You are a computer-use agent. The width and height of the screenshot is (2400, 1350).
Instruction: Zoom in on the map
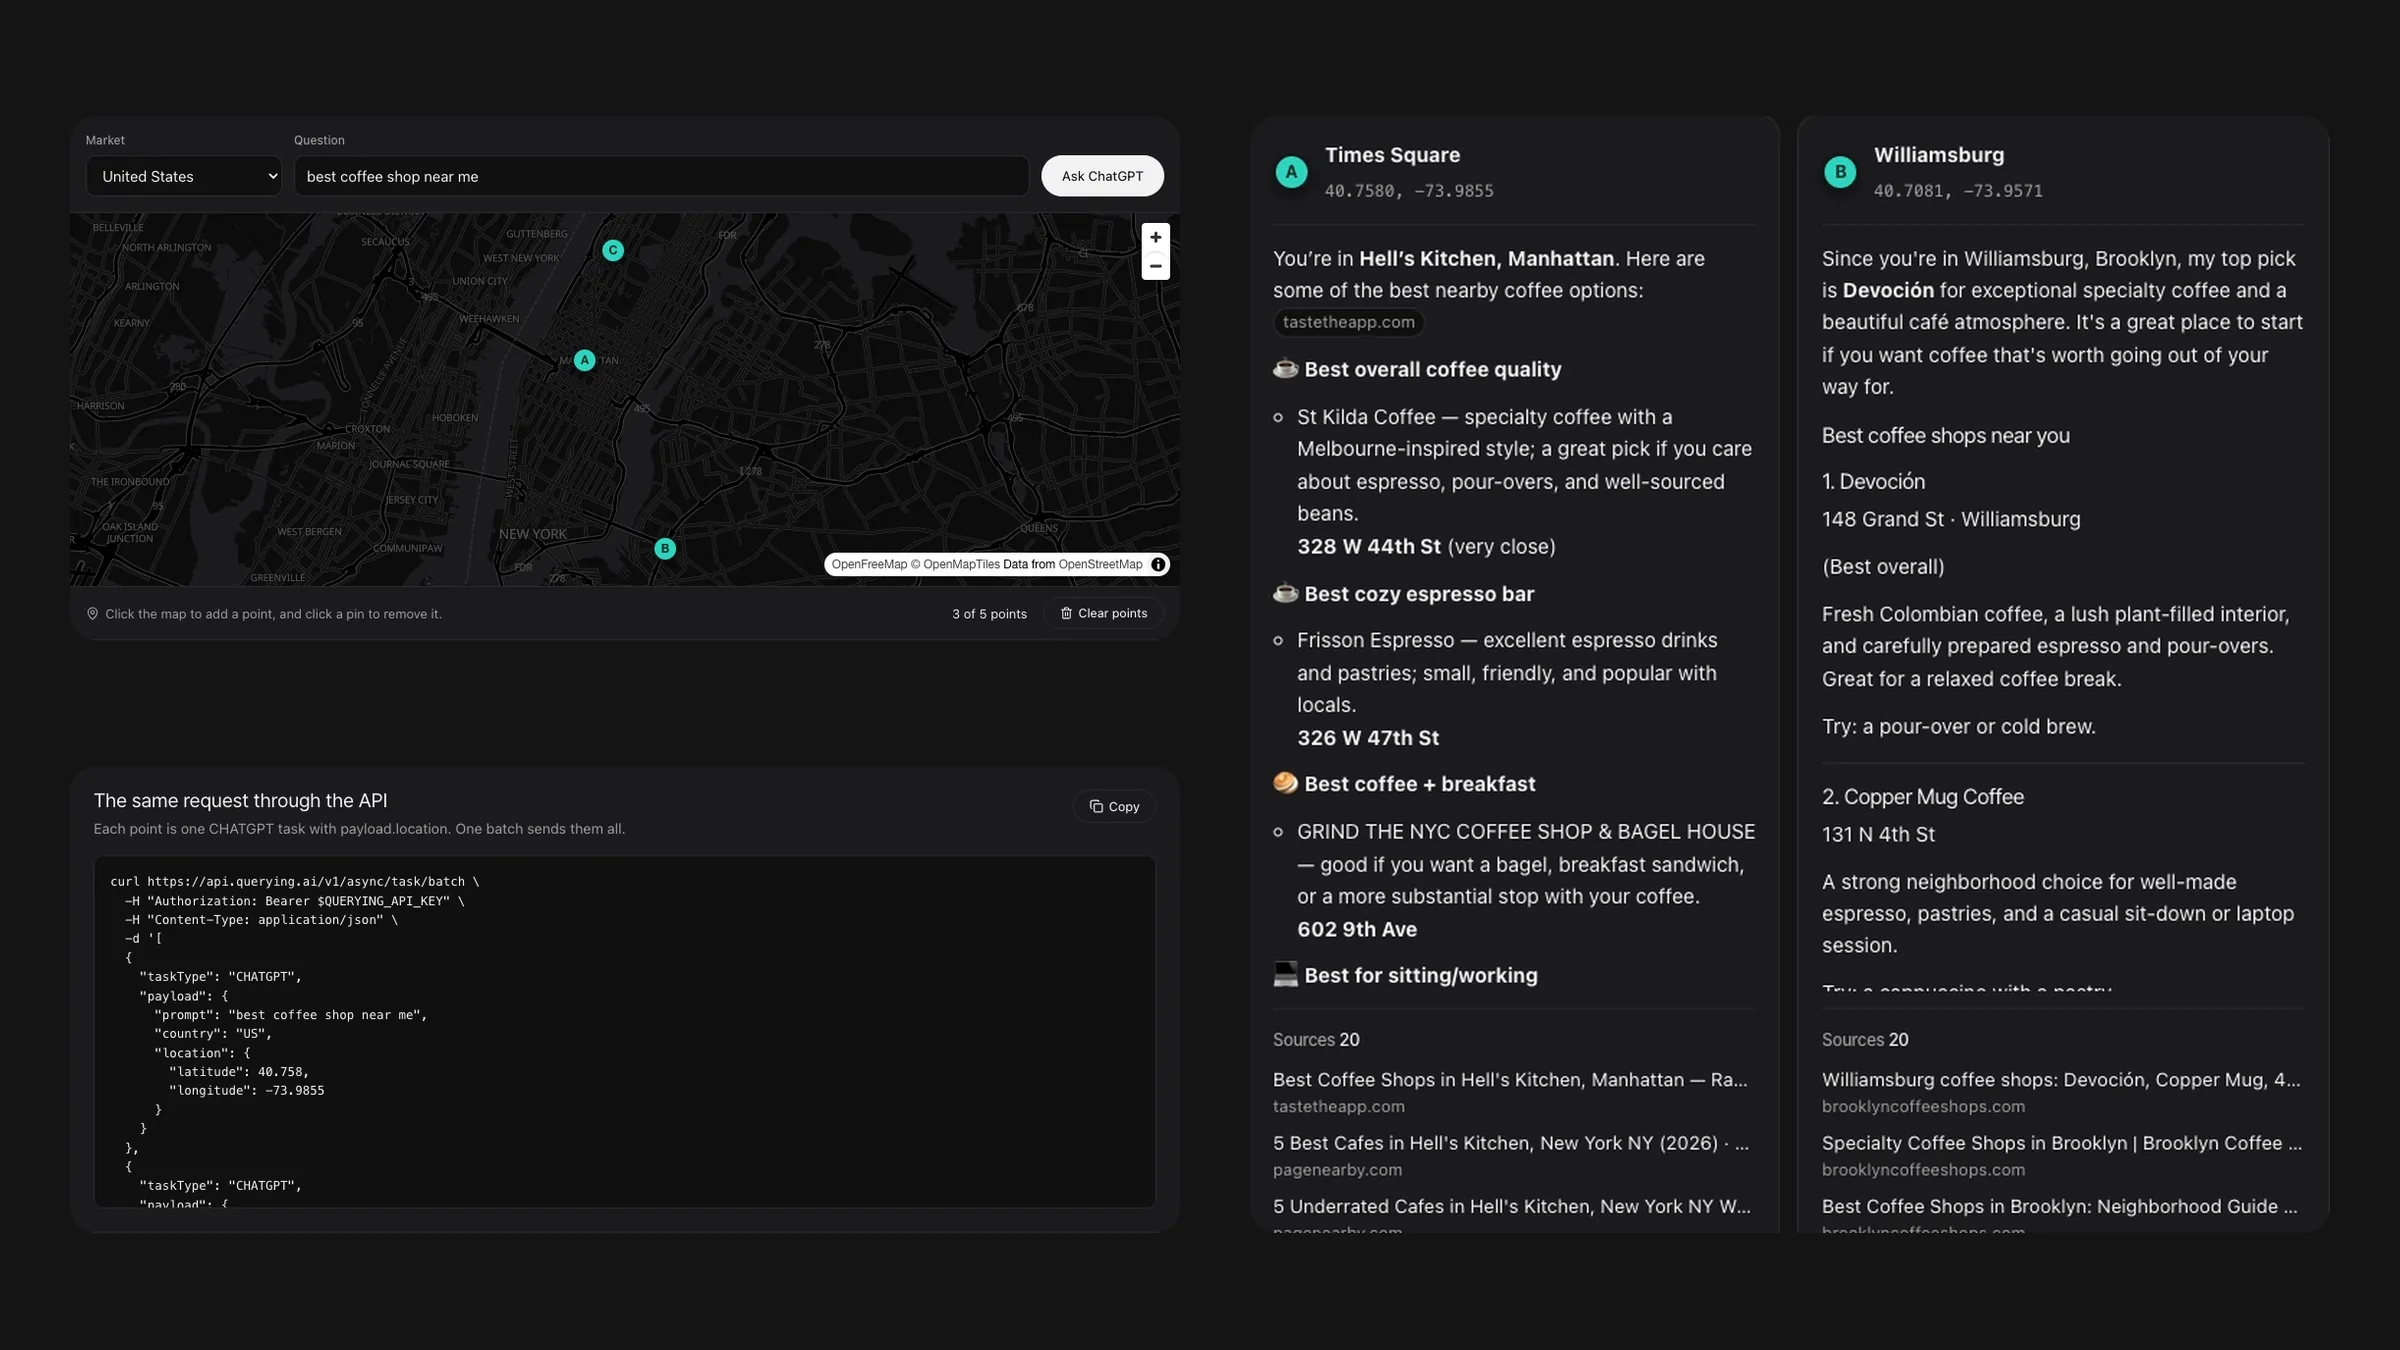1155,237
